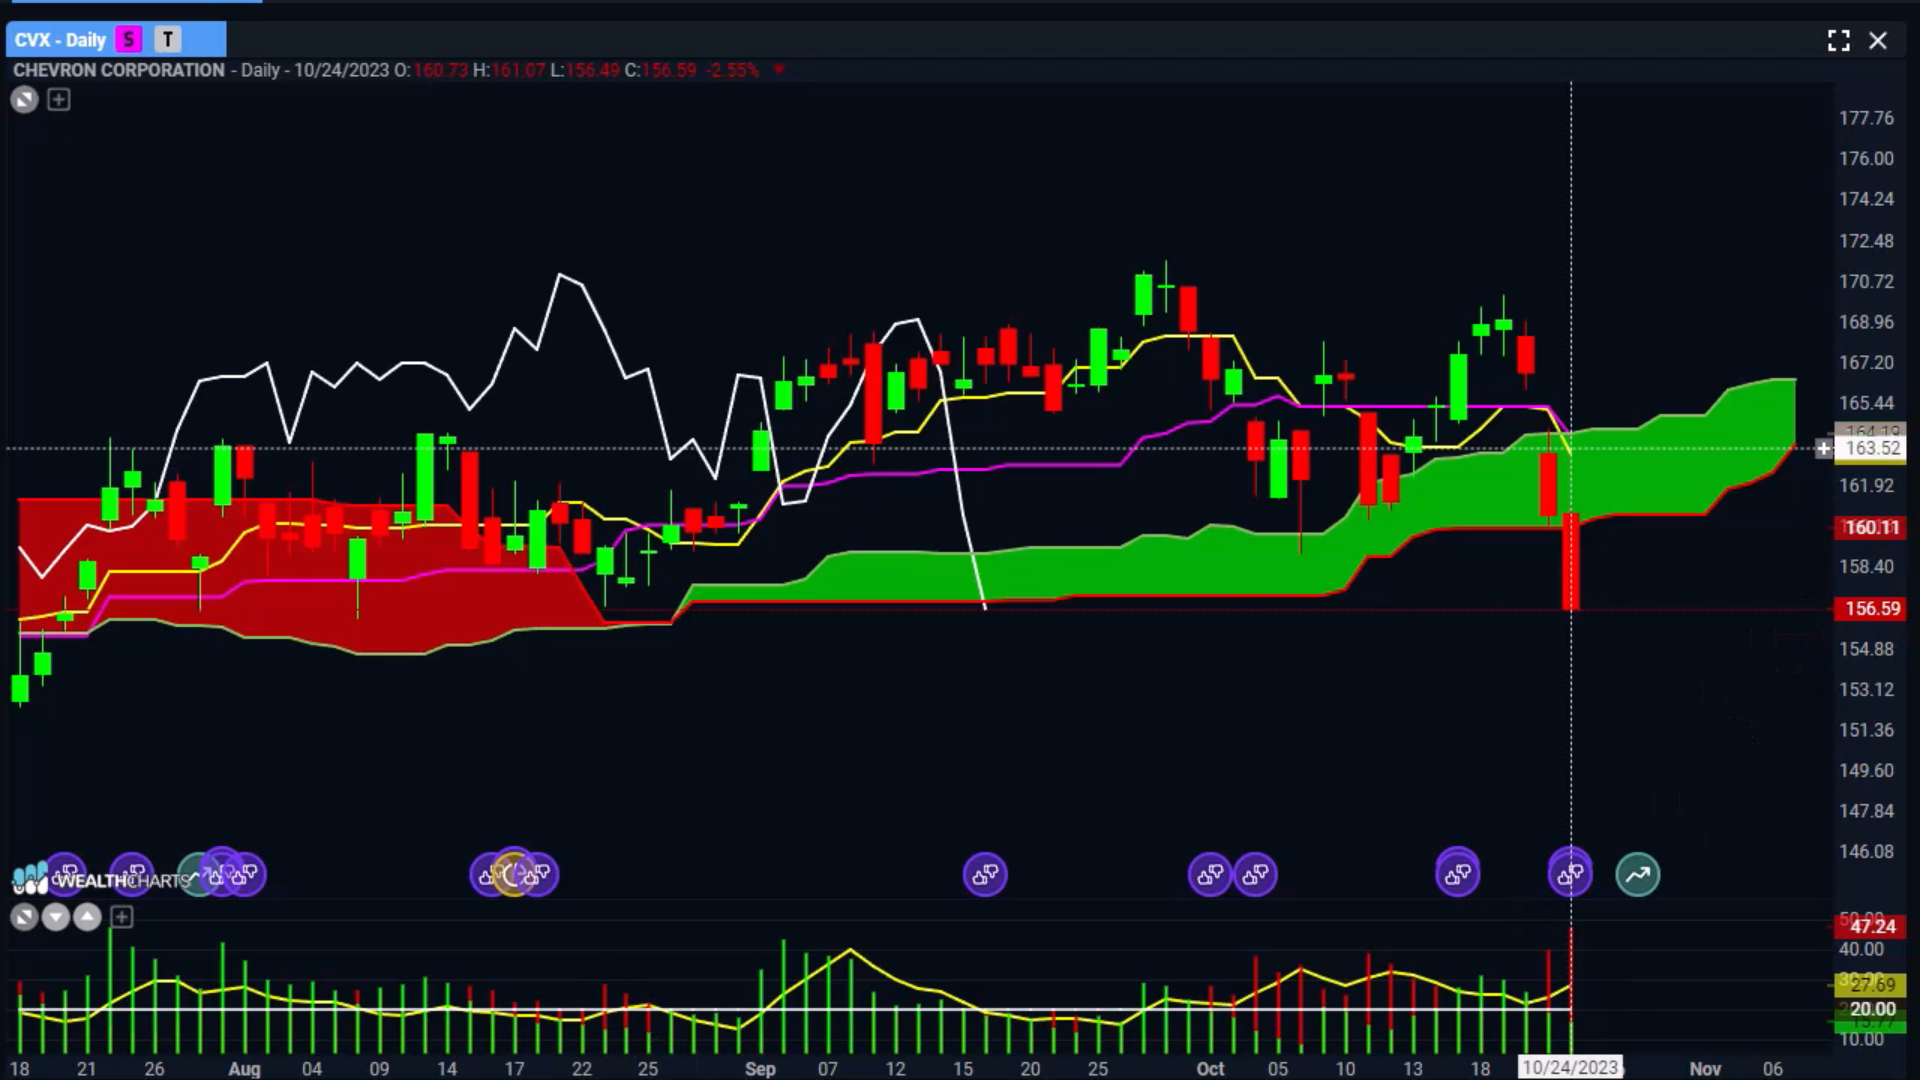
Task: Click the plus button beside the 163.52 price label
Action: tap(1823, 449)
